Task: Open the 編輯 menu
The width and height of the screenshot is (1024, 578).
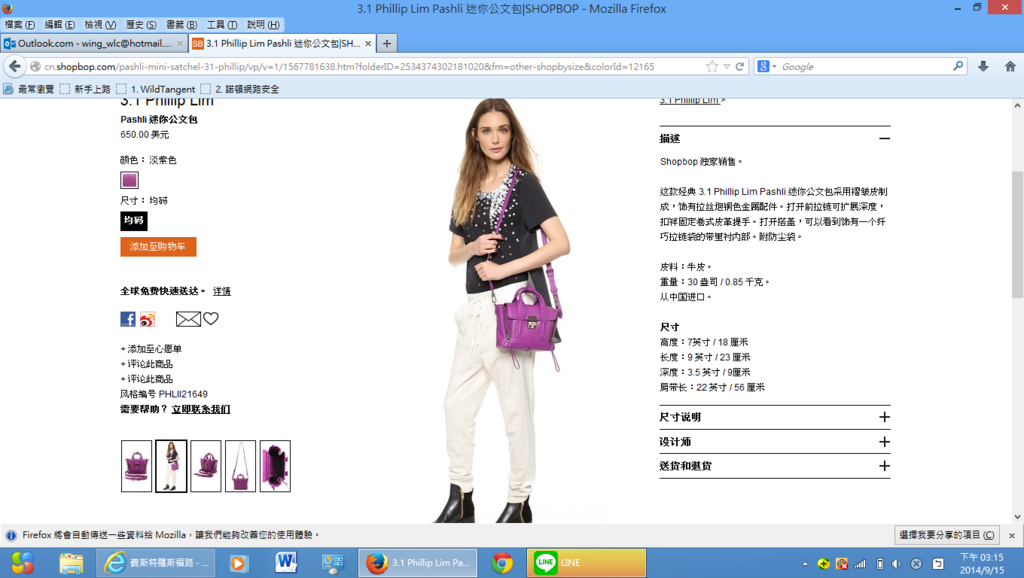Action: coord(59,25)
